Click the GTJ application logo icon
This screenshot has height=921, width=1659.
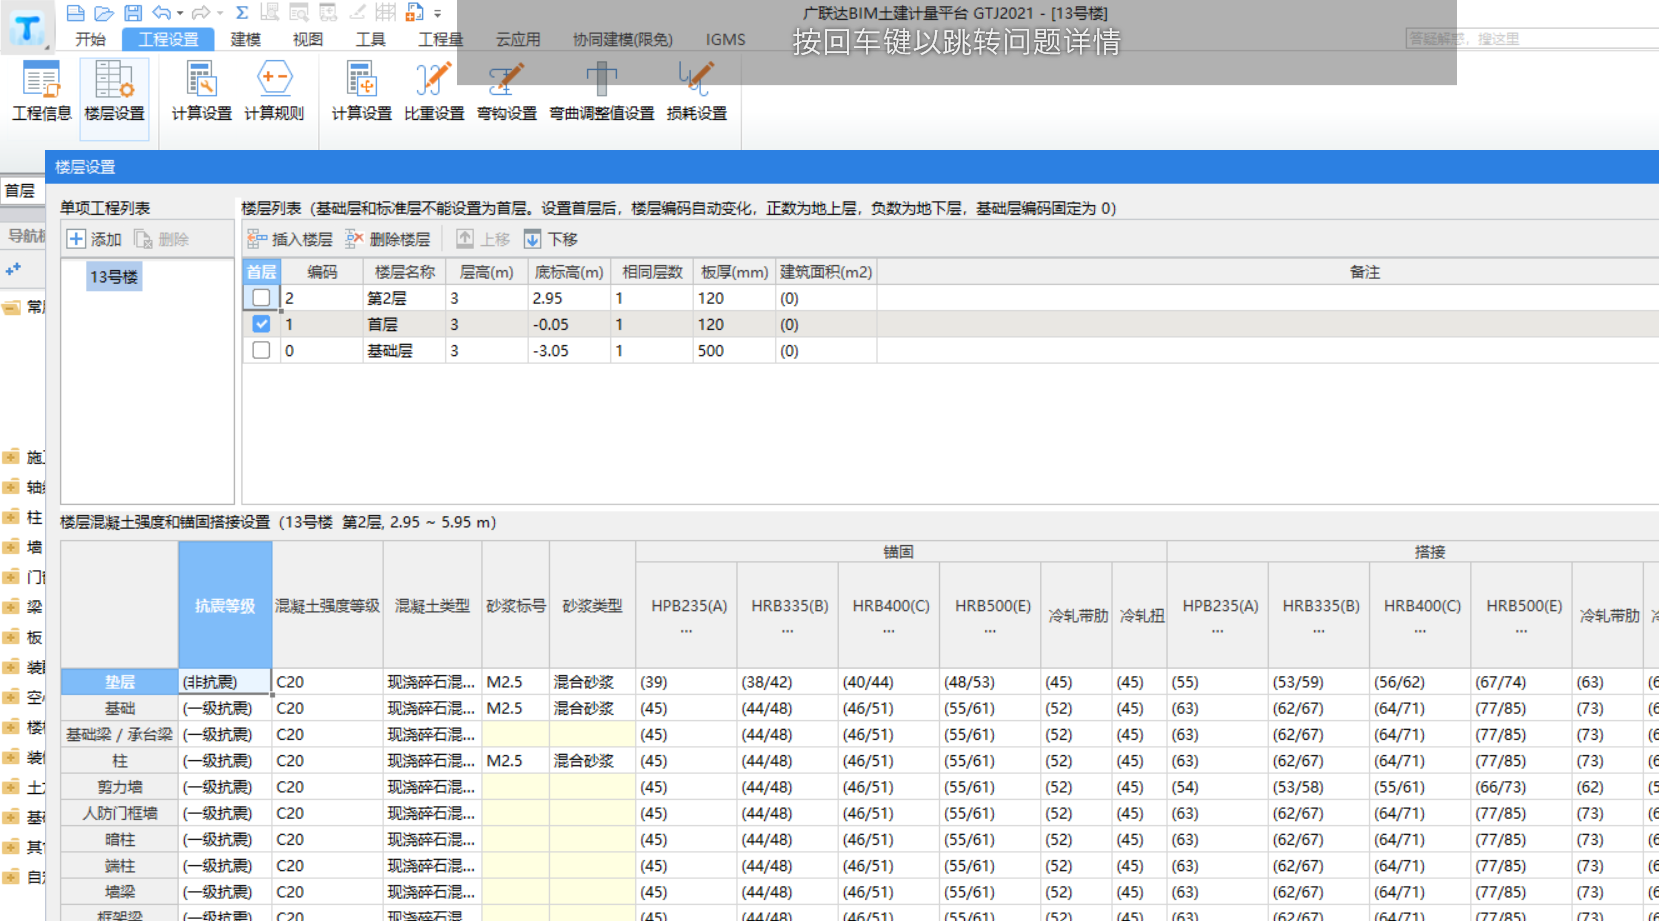27,28
